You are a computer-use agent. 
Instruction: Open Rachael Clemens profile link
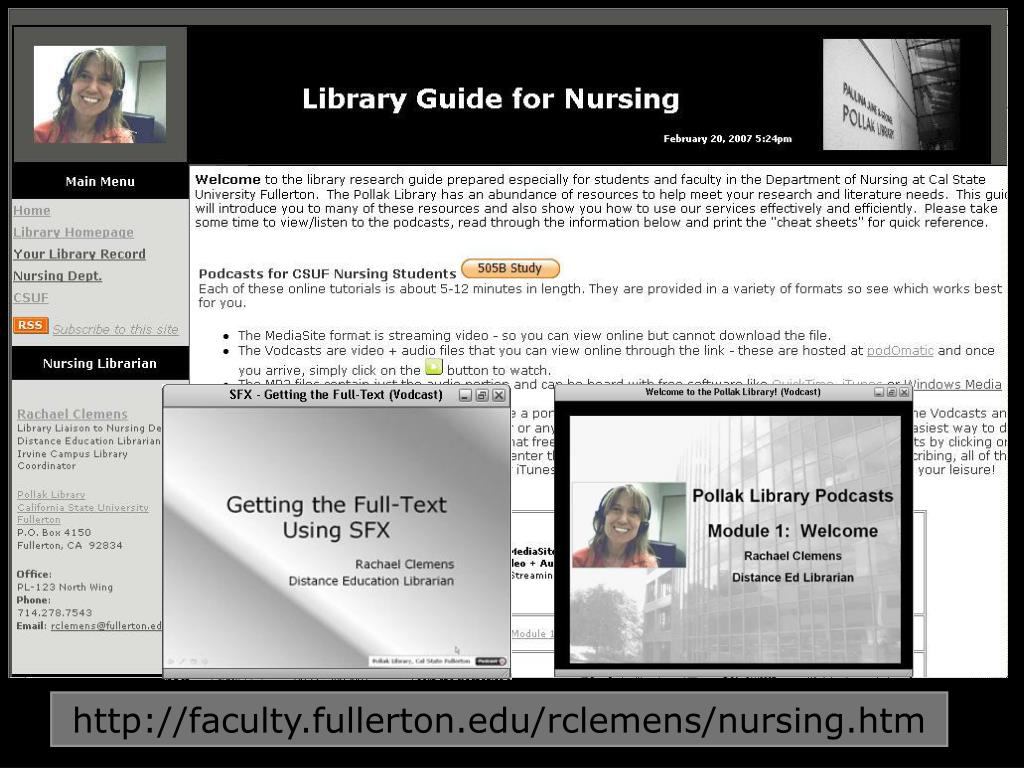coord(72,414)
